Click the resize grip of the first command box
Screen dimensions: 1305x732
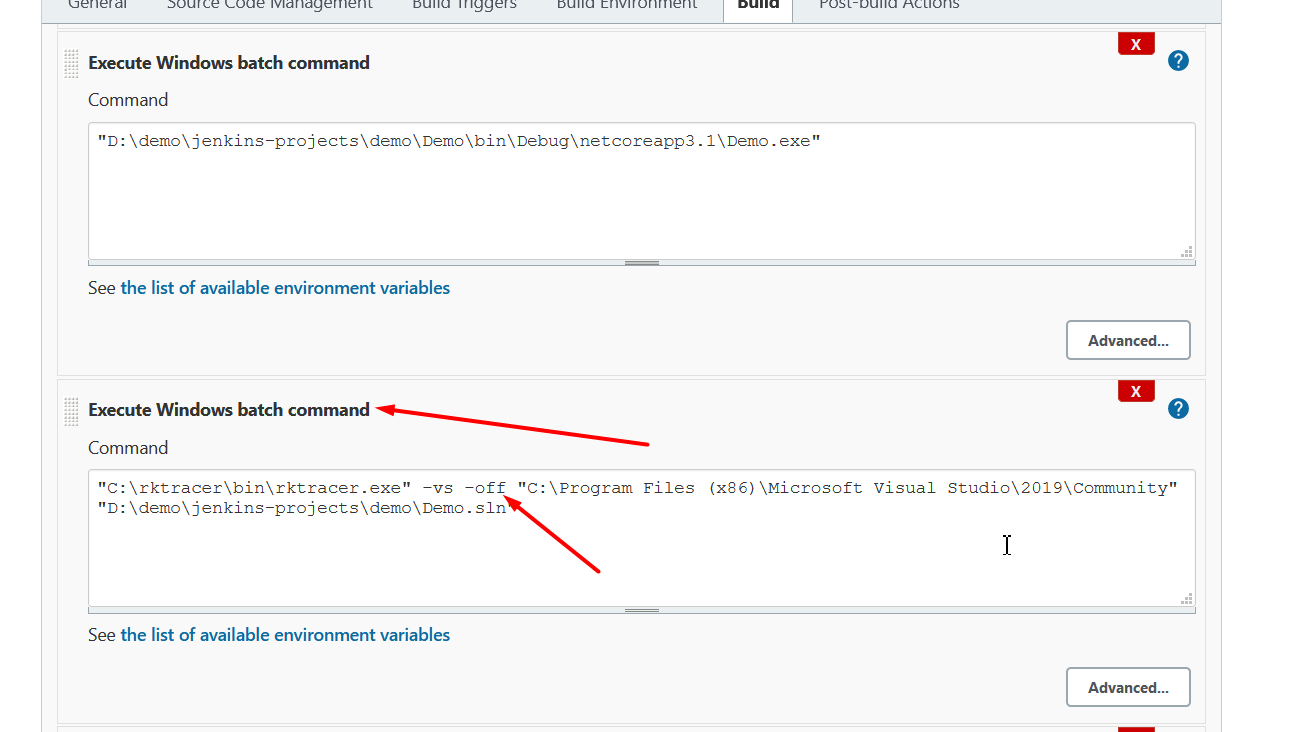(x=1187, y=253)
